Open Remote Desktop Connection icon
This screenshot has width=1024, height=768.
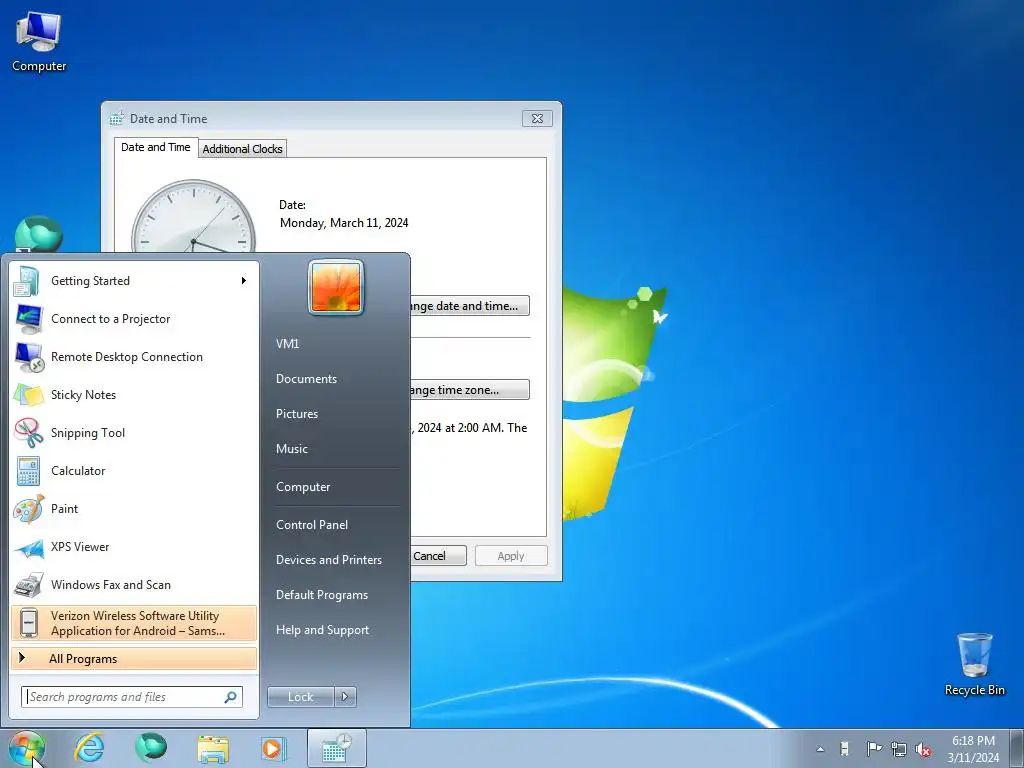click(x=27, y=357)
